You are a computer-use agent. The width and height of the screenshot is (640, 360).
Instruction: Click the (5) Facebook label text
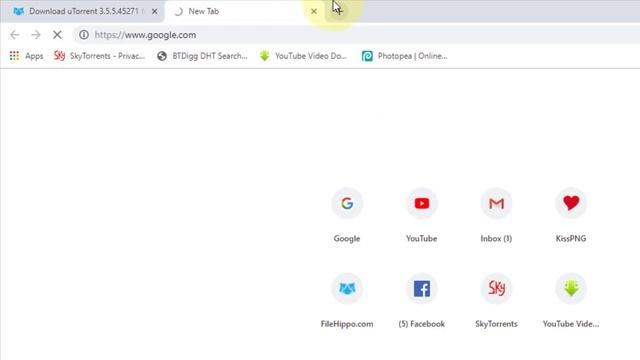coord(422,324)
